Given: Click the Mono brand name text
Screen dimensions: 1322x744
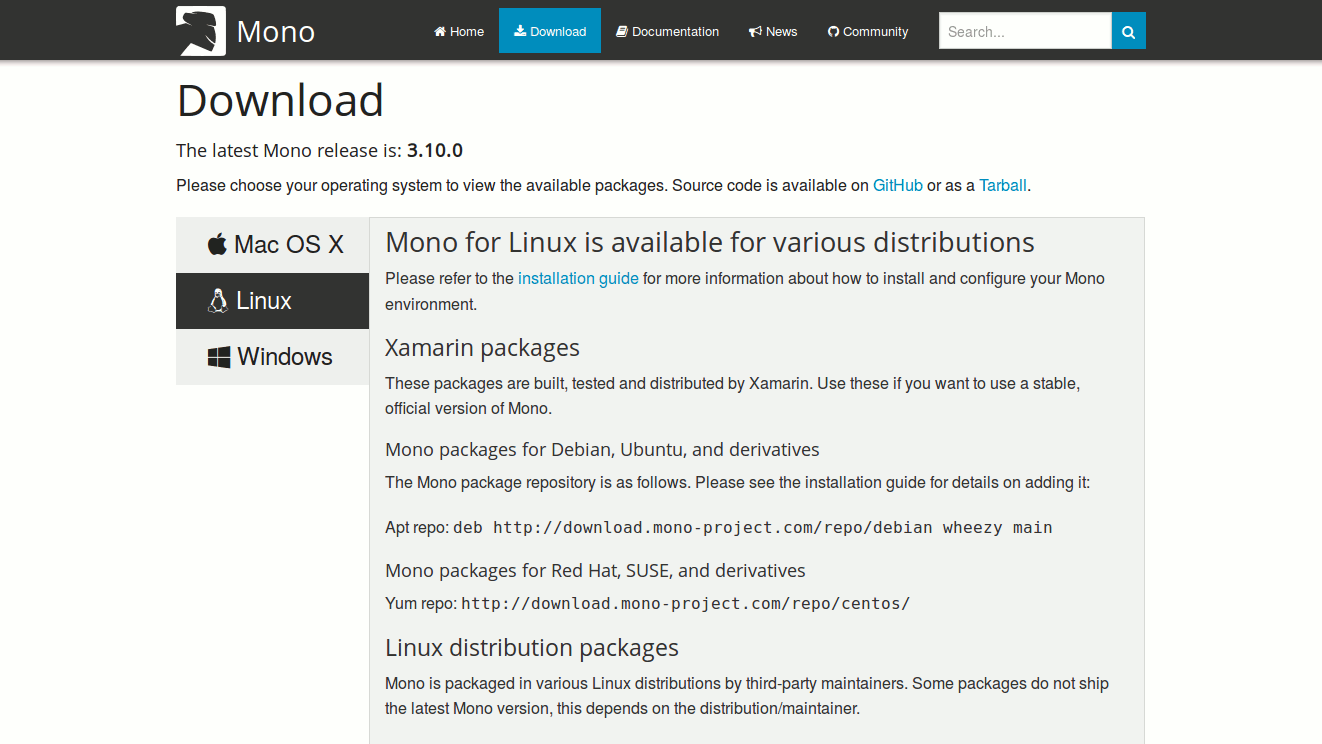Looking at the screenshot, I should 276,32.
